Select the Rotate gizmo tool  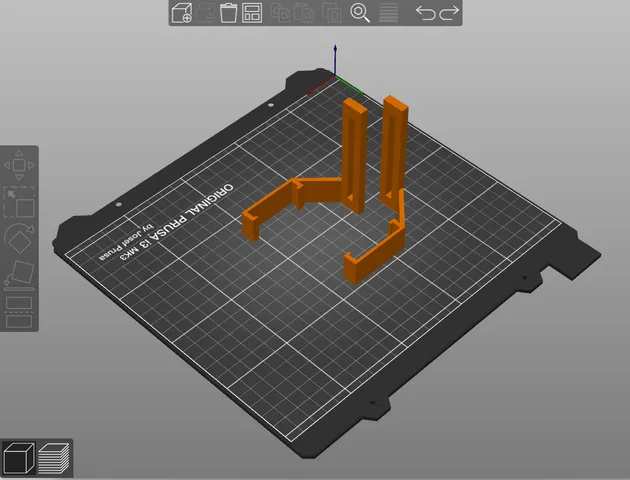pos(19,239)
